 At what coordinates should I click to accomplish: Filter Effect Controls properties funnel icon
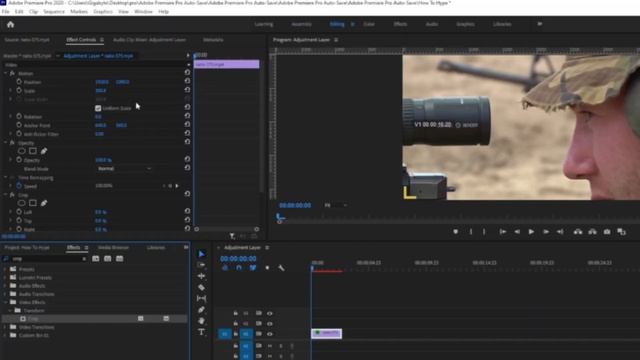[x=232, y=236]
